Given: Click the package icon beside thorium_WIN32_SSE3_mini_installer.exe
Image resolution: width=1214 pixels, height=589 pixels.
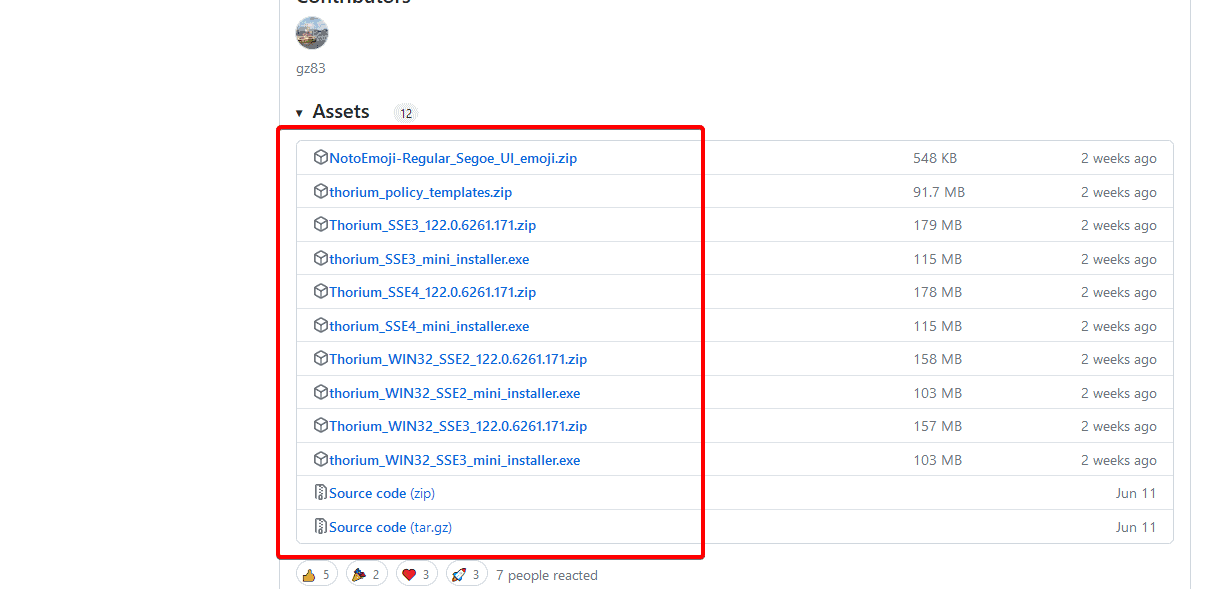Looking at the screenshot, I should [321, 459].
